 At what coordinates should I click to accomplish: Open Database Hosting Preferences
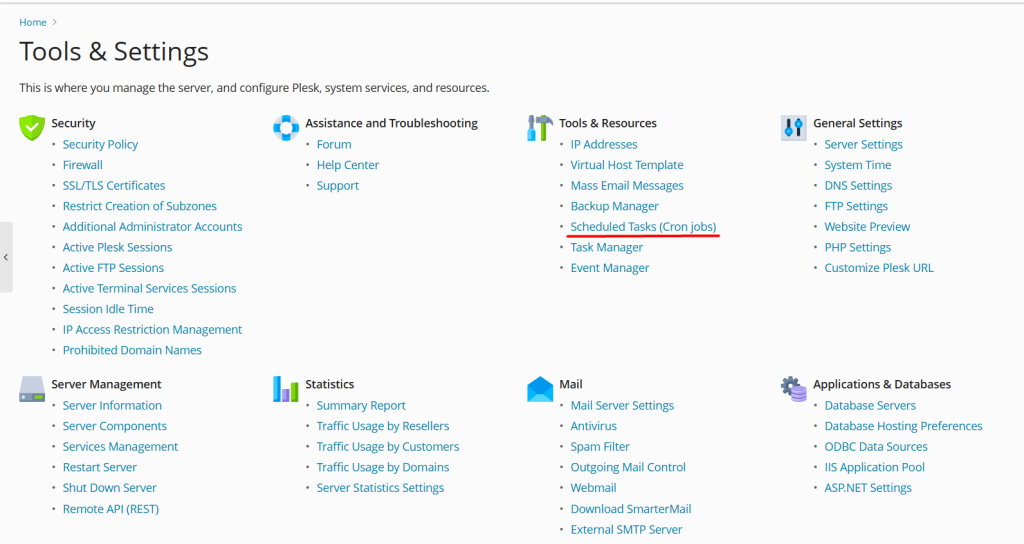[903, 426]
